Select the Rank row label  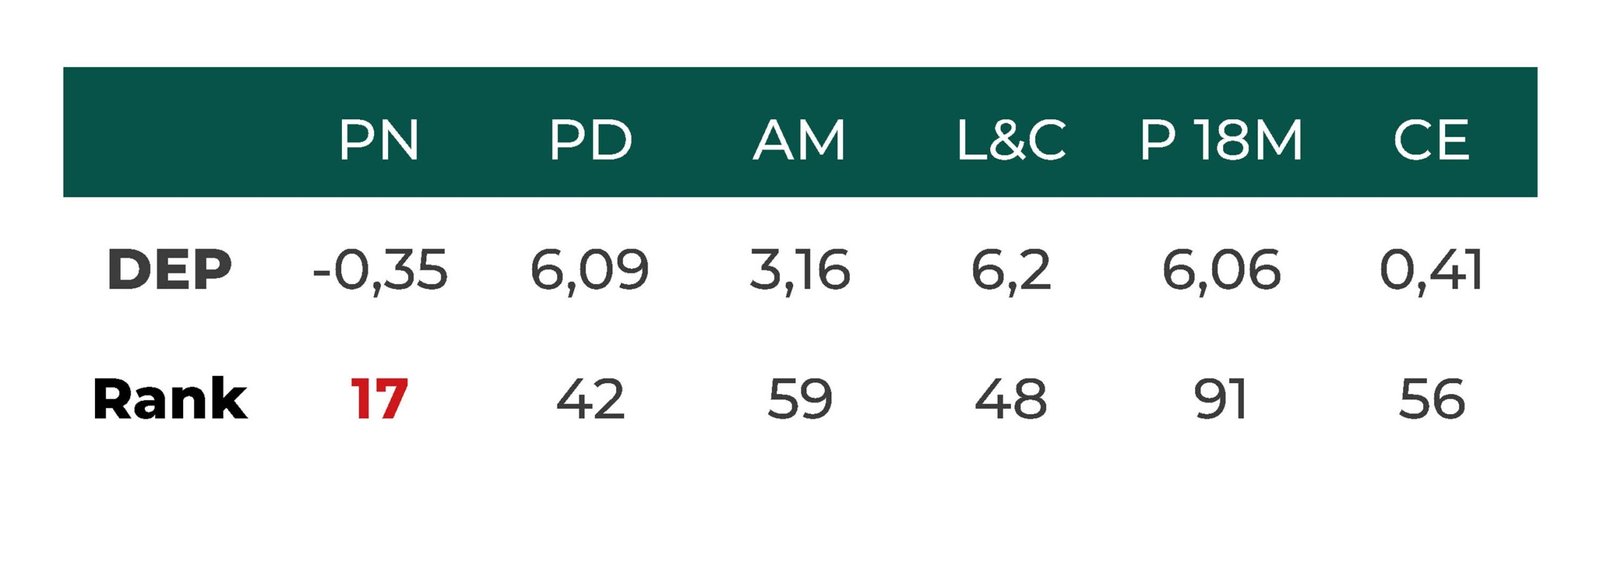point(169,399)
